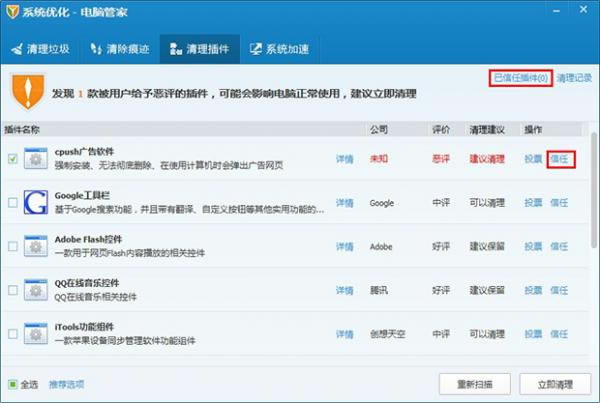
Task: Toggle the 全选 select-all checkbox
Action: coord(13,384)
